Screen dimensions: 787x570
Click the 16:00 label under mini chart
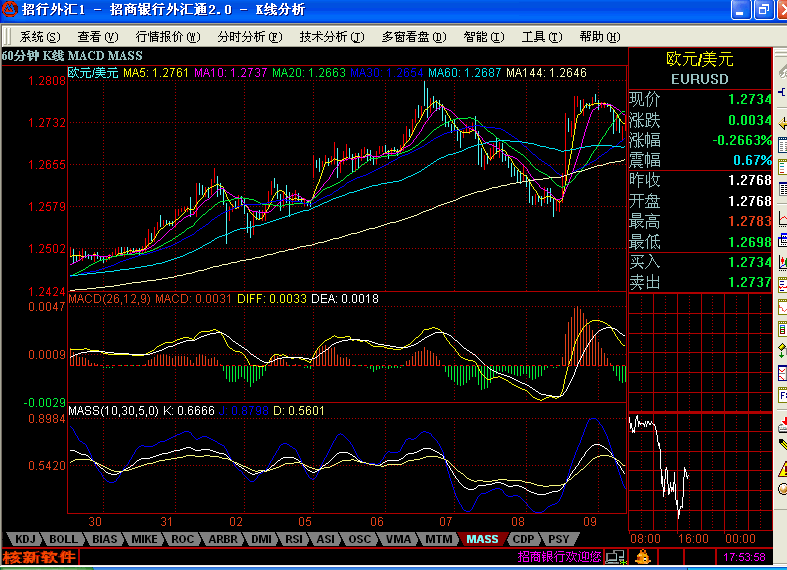693,539
